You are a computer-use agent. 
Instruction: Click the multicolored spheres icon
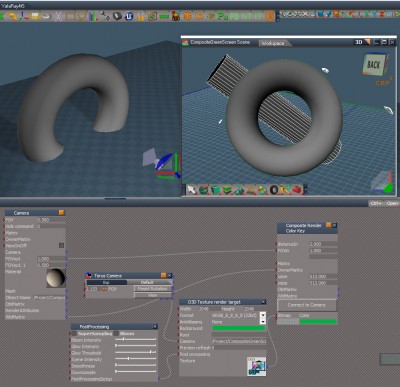(262, 190)
